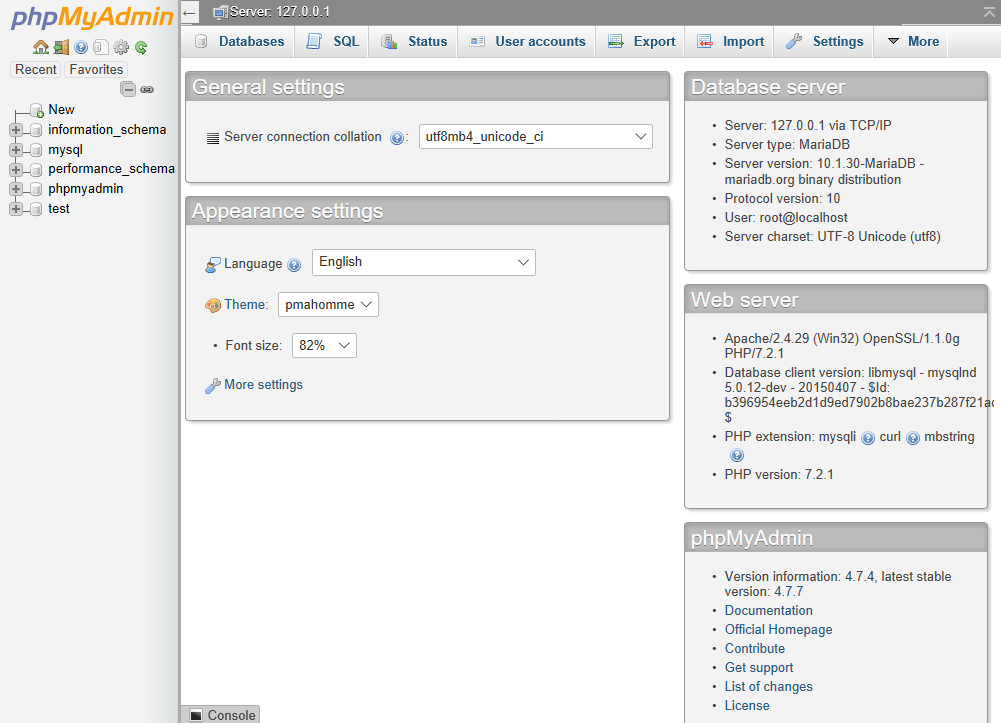Open the Language dropdown
The width and height of the screenshot is (1001, 723).
point(423,262)
